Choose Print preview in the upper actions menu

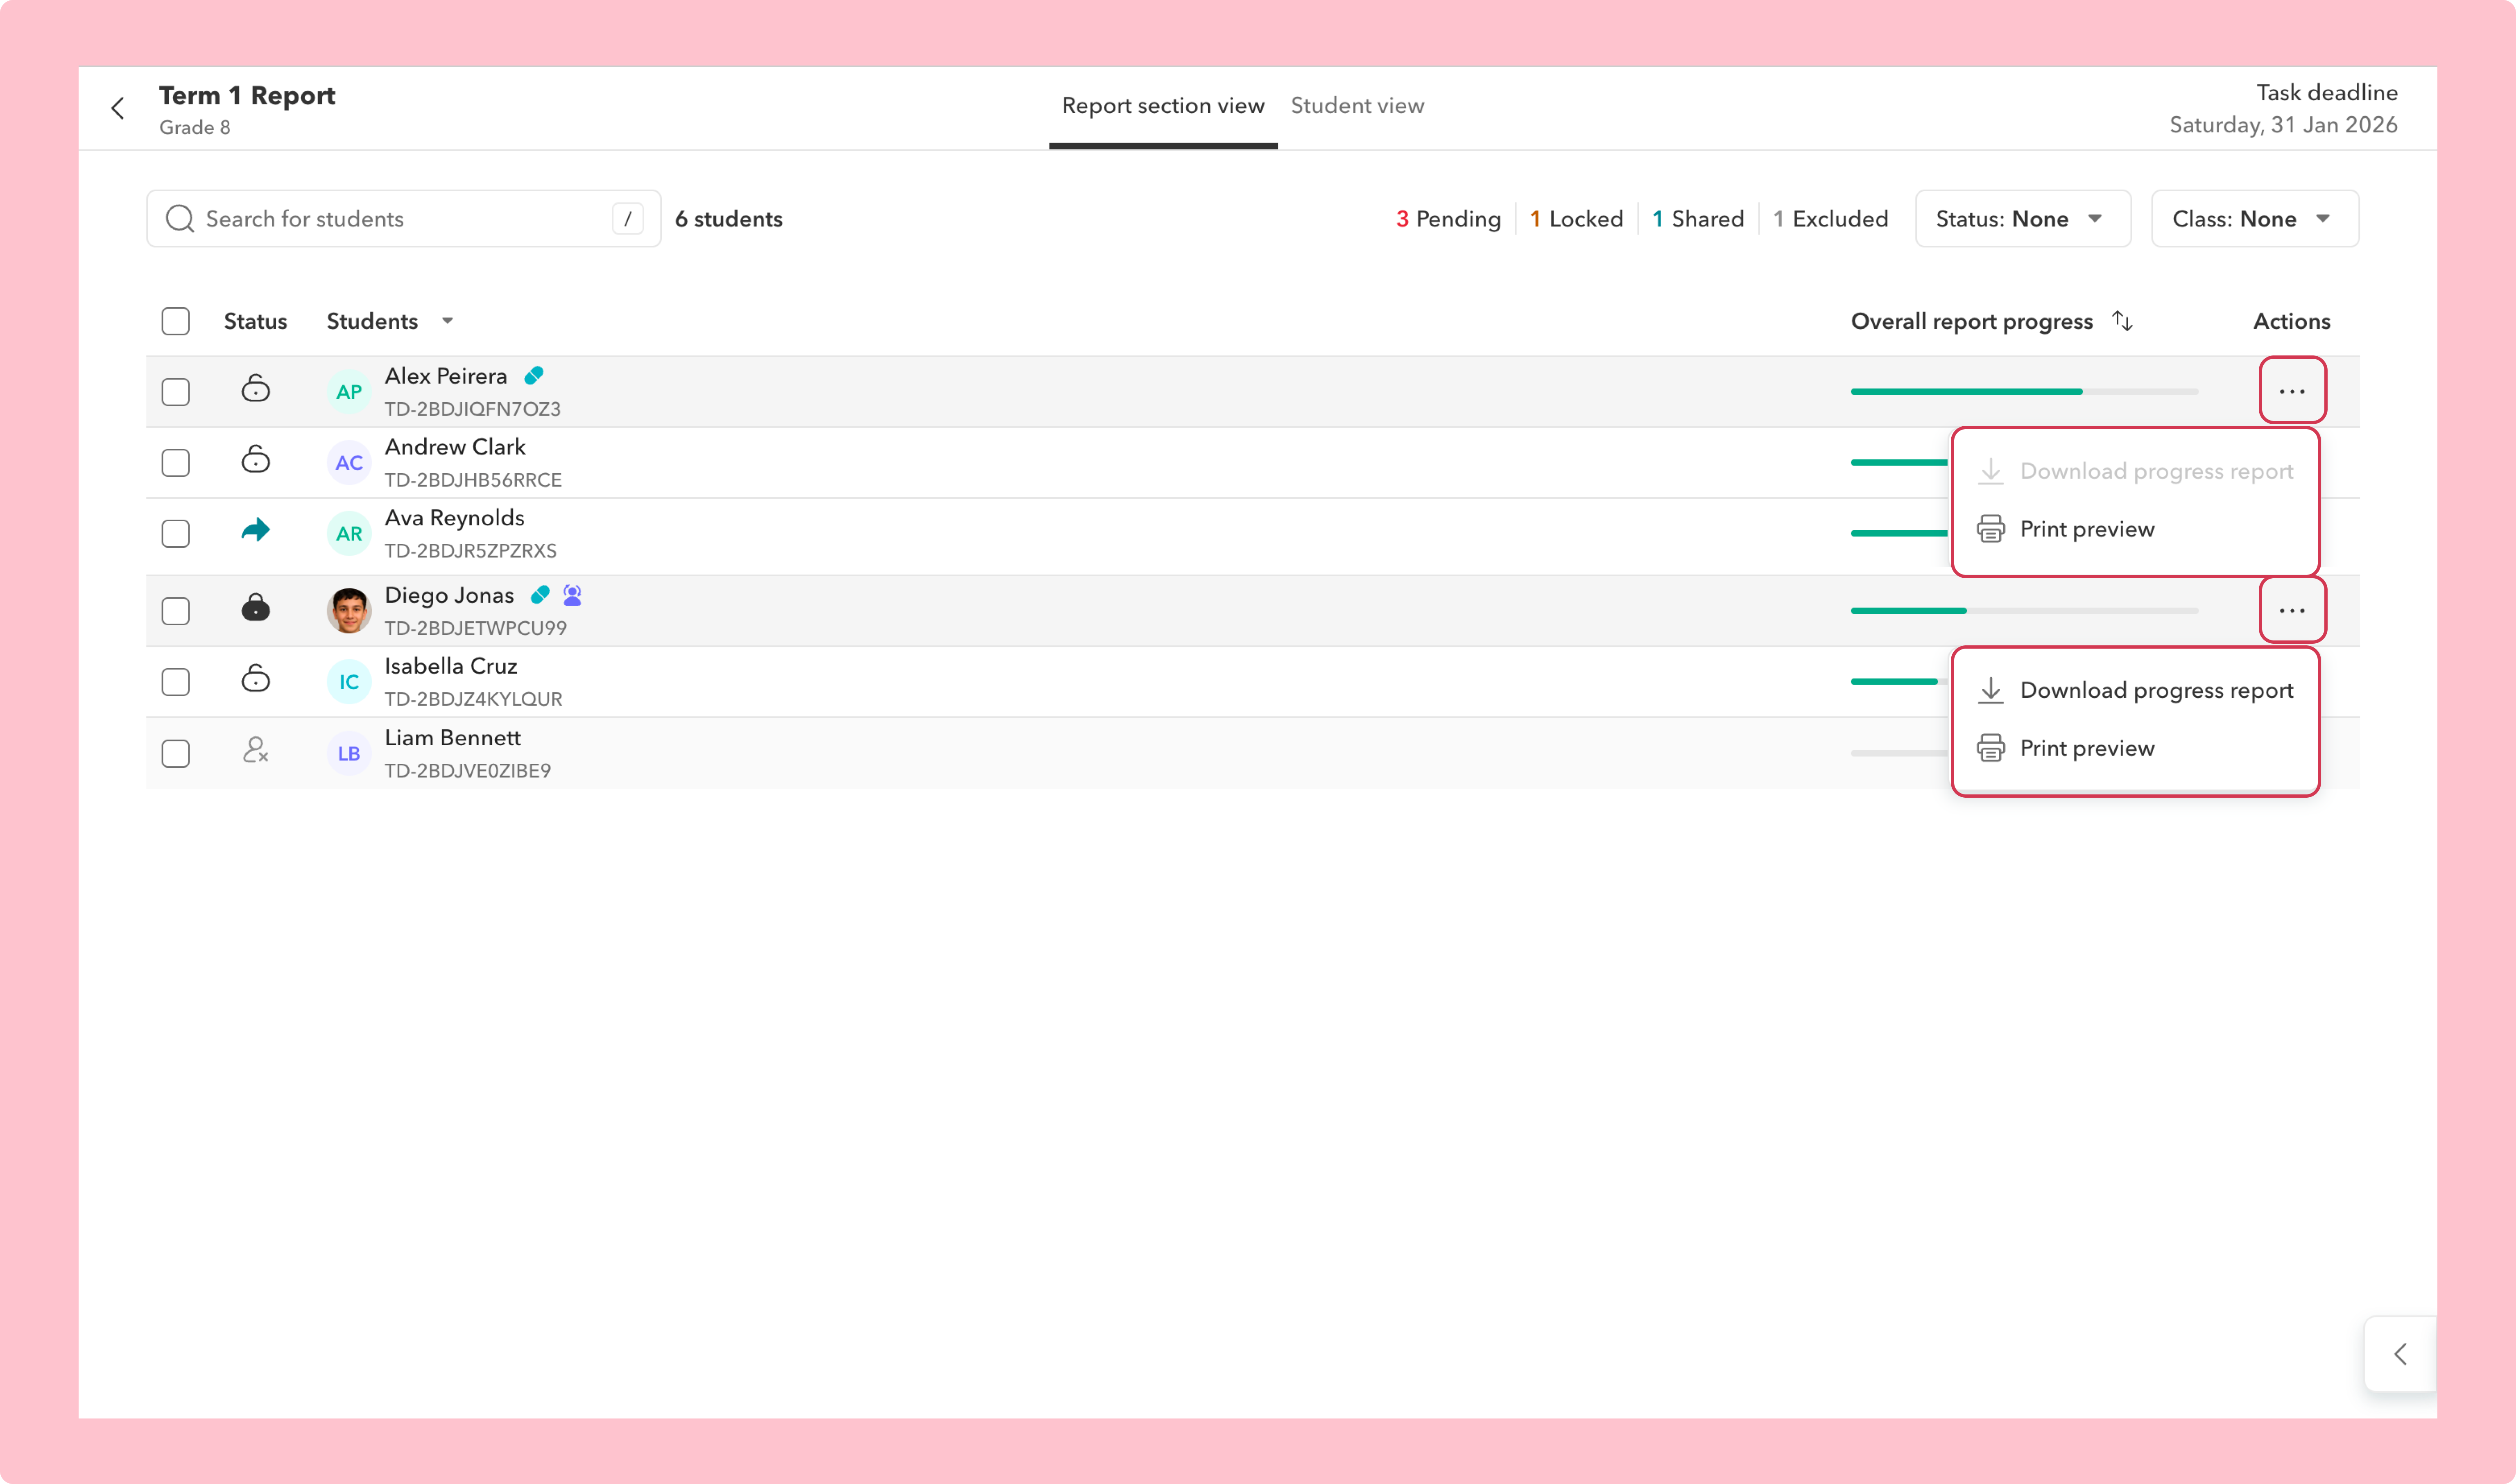[x=2136, y=529]
